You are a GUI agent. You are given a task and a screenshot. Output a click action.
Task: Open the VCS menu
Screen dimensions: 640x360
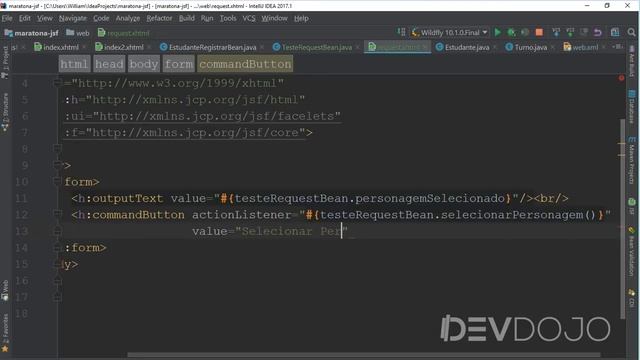click(249, 18)
